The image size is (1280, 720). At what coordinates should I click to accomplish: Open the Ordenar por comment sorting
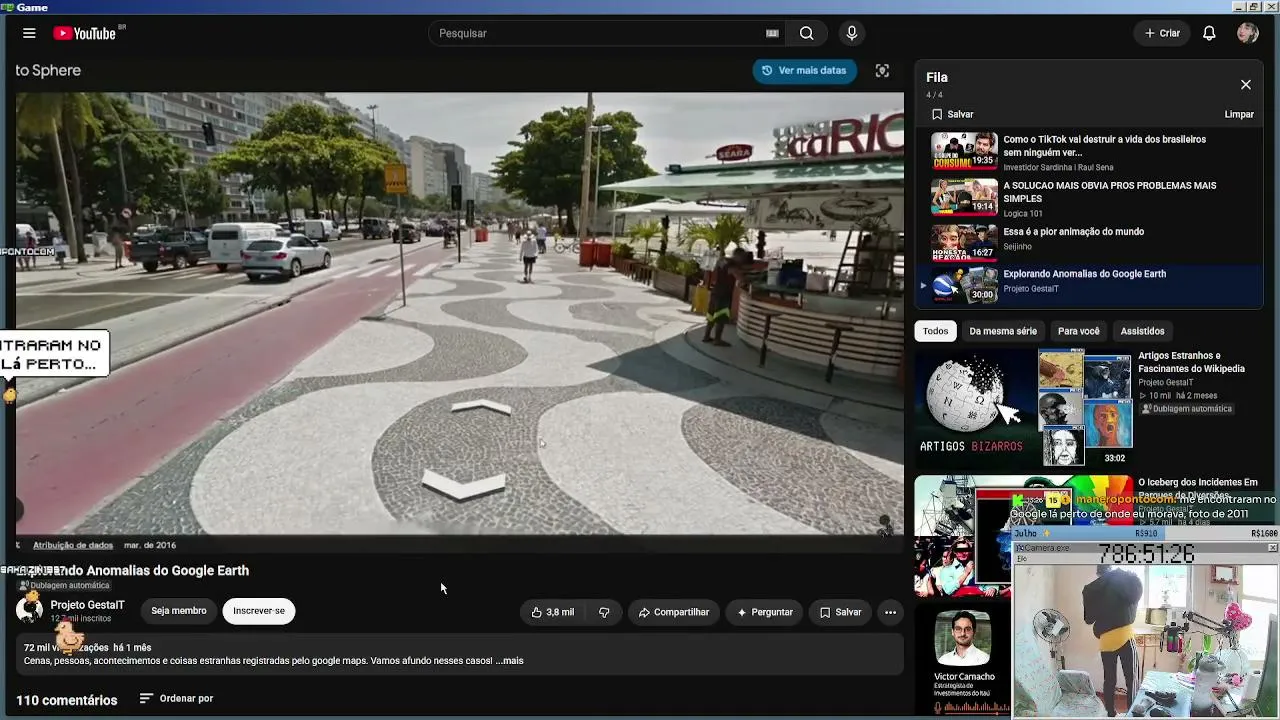pyautogui.click(x=176, y=698)
